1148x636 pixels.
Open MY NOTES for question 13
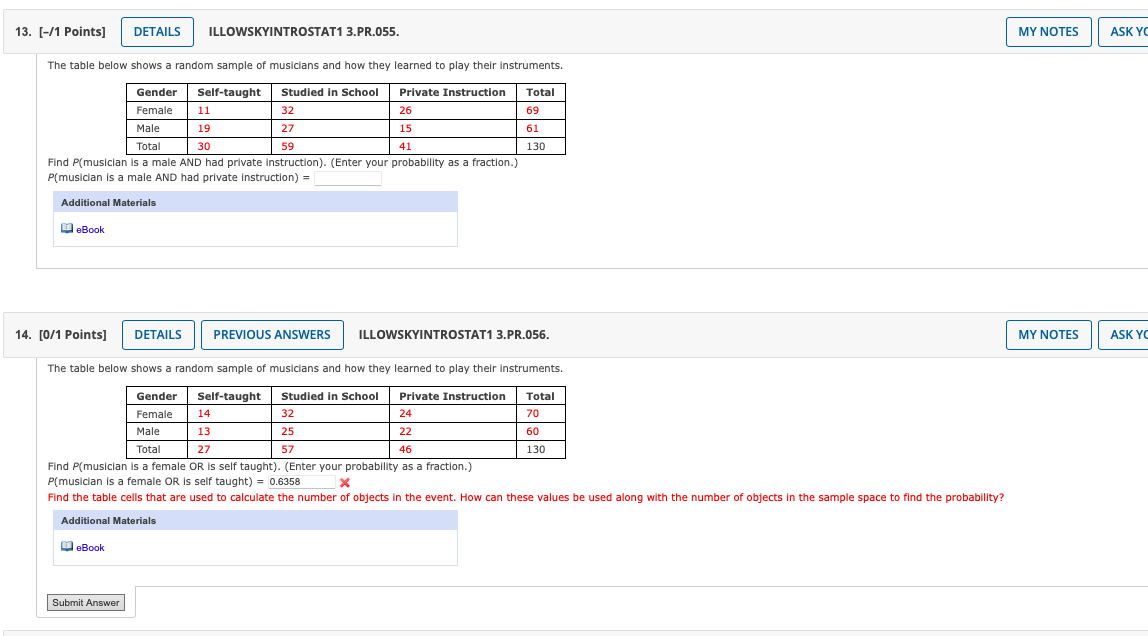coord(1048,31)
